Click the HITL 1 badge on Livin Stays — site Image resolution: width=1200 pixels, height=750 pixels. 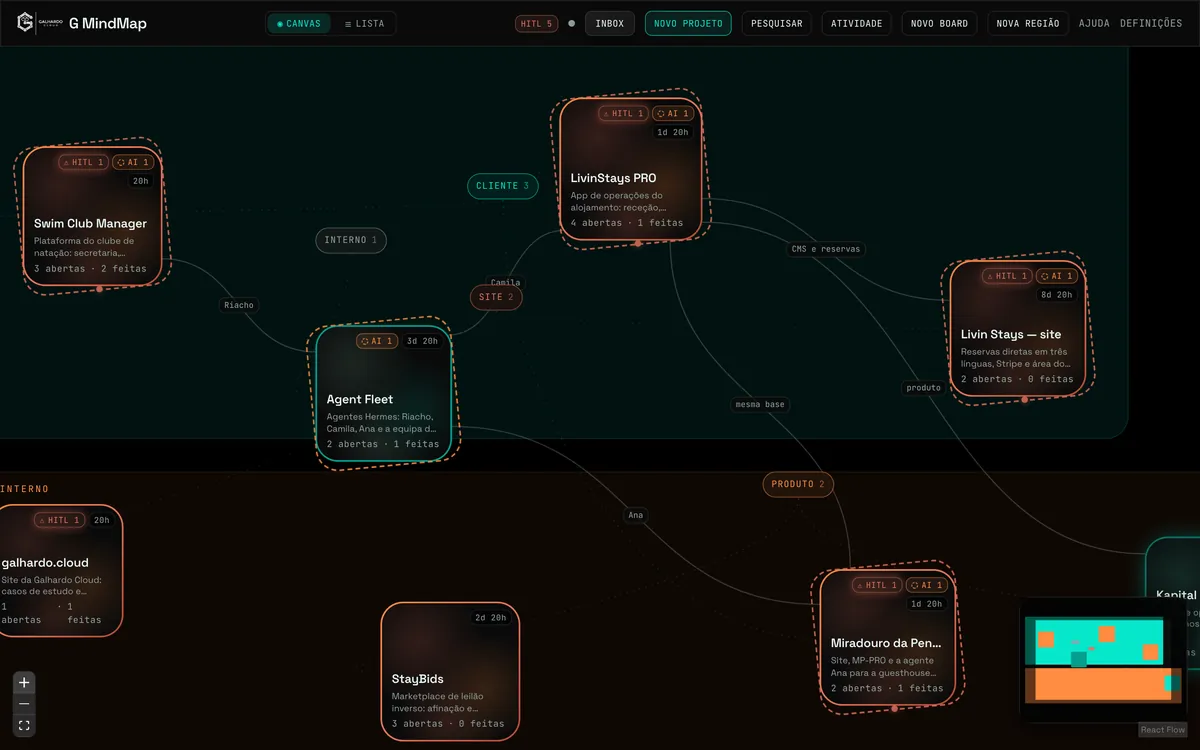point(1006,276)
